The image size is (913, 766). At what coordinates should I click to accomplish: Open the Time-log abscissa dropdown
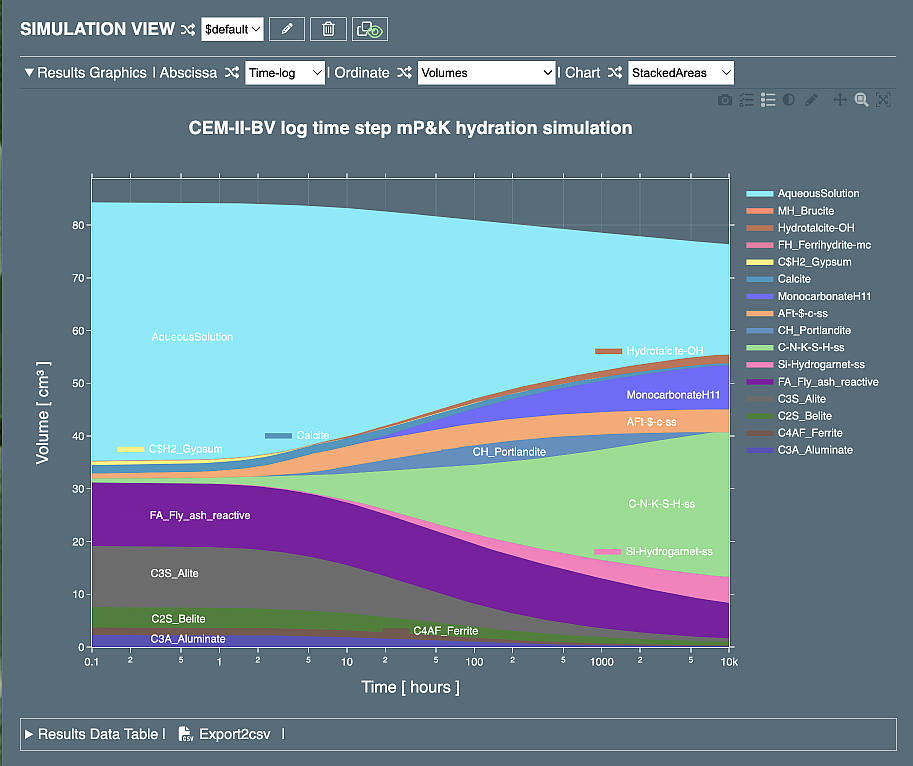click(x=285, y=73)
